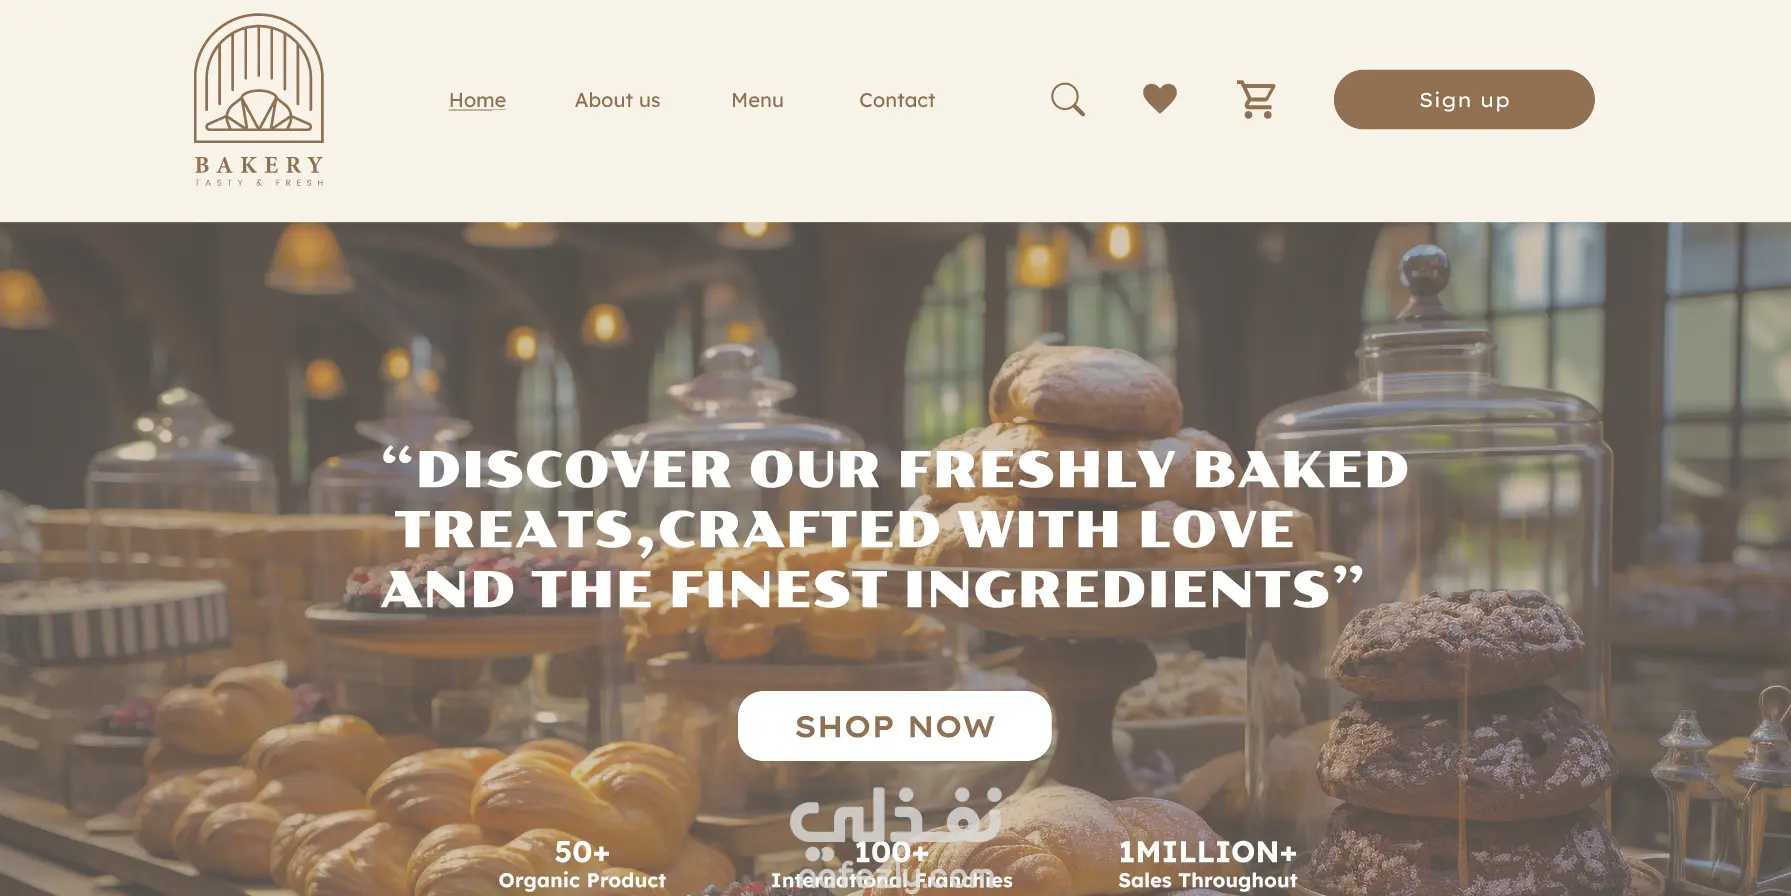
Task: Navigate to the Contact page
Action: (x=897, y=100)
